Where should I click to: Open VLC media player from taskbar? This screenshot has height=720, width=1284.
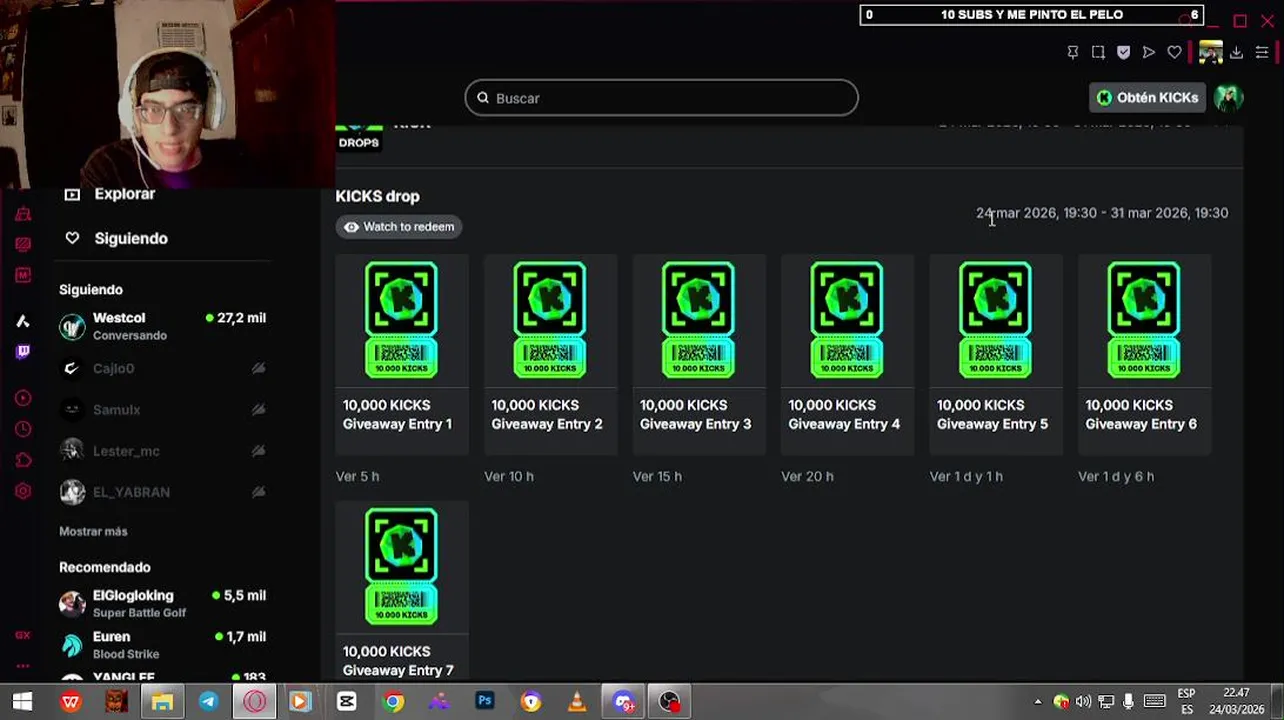pyautogui.click(x=577, y=702)
